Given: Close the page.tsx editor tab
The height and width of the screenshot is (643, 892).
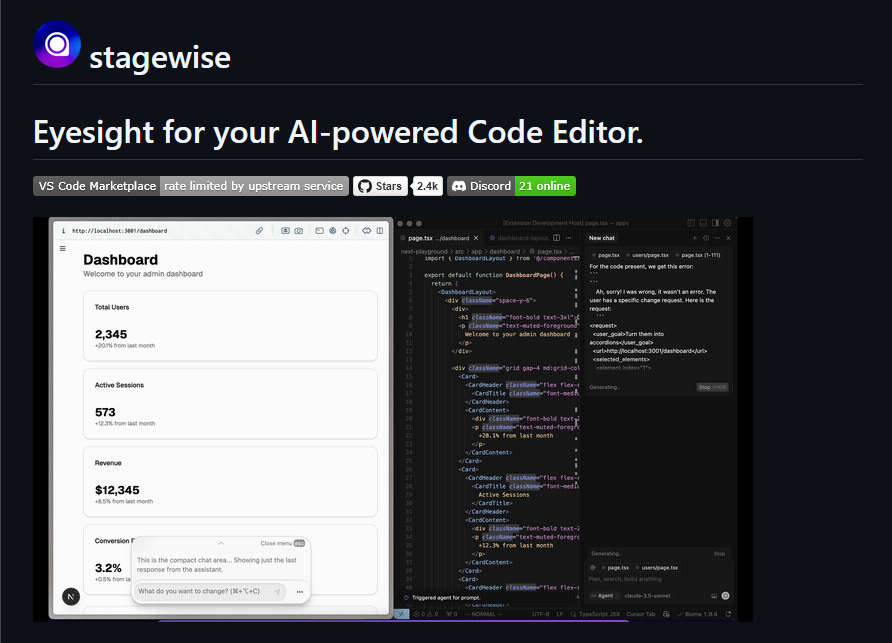Looking at the screenshot, I should coord(476,238).
